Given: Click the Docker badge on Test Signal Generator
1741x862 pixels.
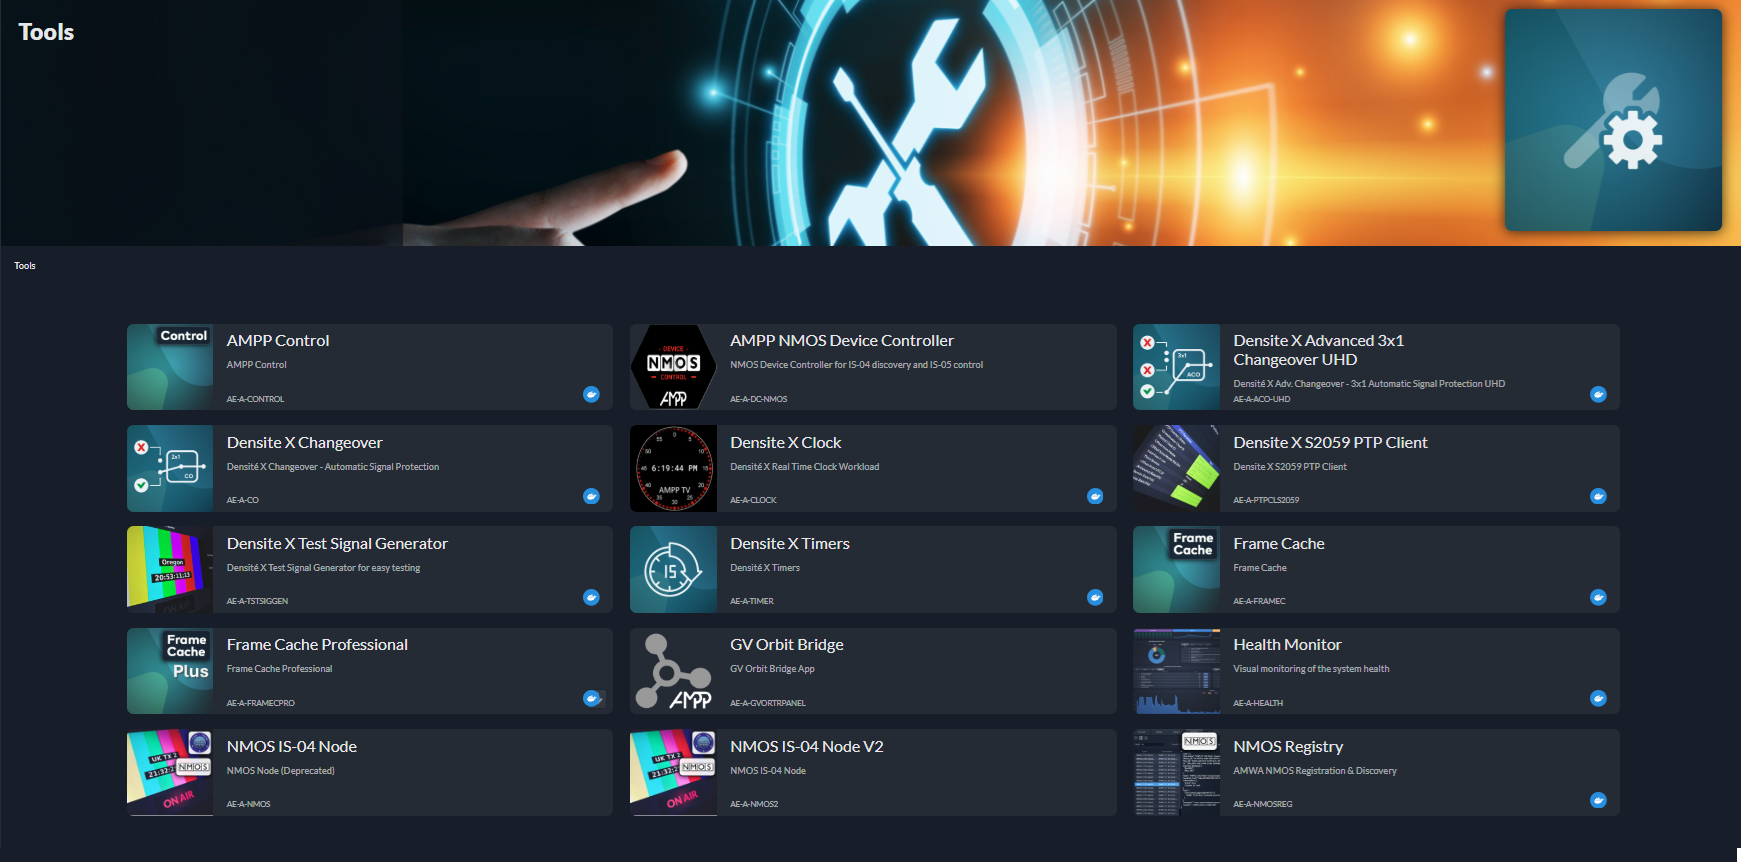Looking at the screenshot, I should pyautogui.click(x=592, y=597).
